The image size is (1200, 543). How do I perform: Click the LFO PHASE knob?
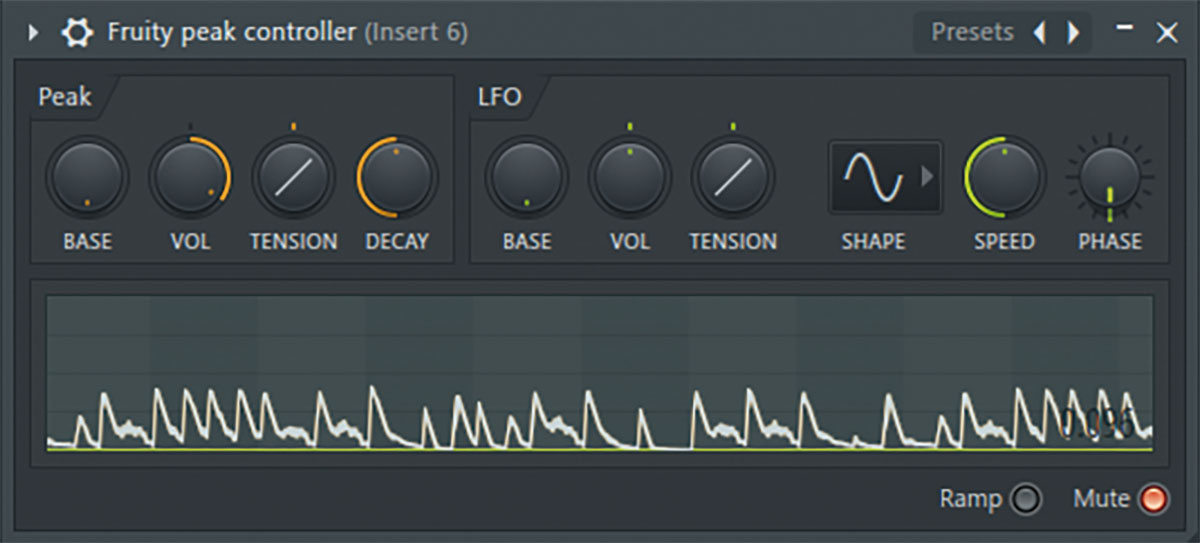pos(1110,178)
